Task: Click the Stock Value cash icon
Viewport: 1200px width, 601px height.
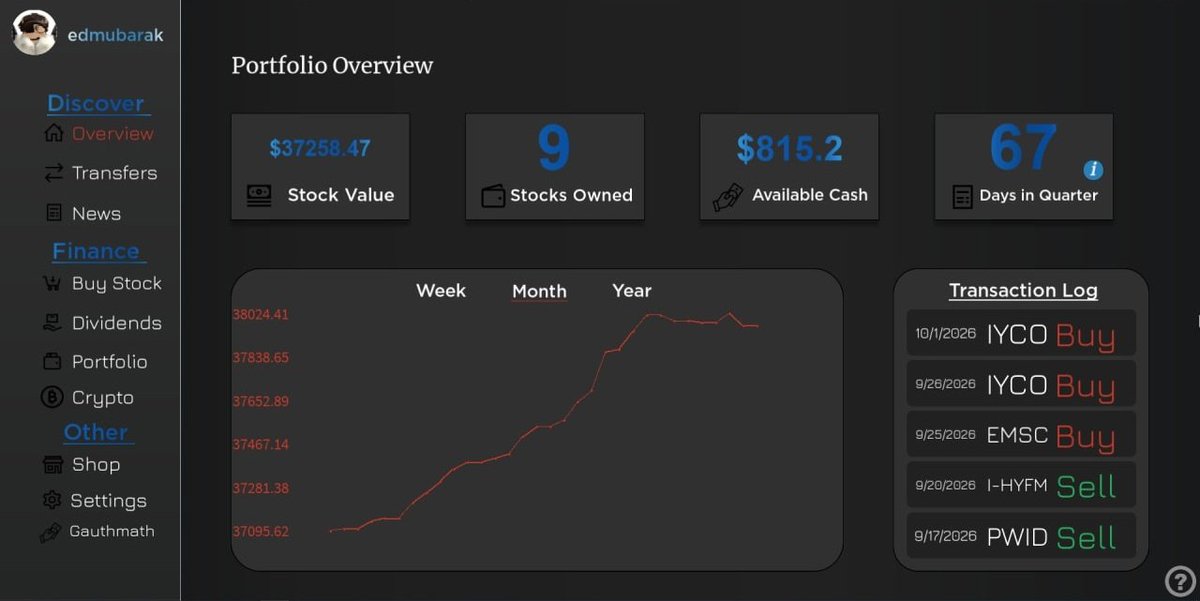Action: 258,195
